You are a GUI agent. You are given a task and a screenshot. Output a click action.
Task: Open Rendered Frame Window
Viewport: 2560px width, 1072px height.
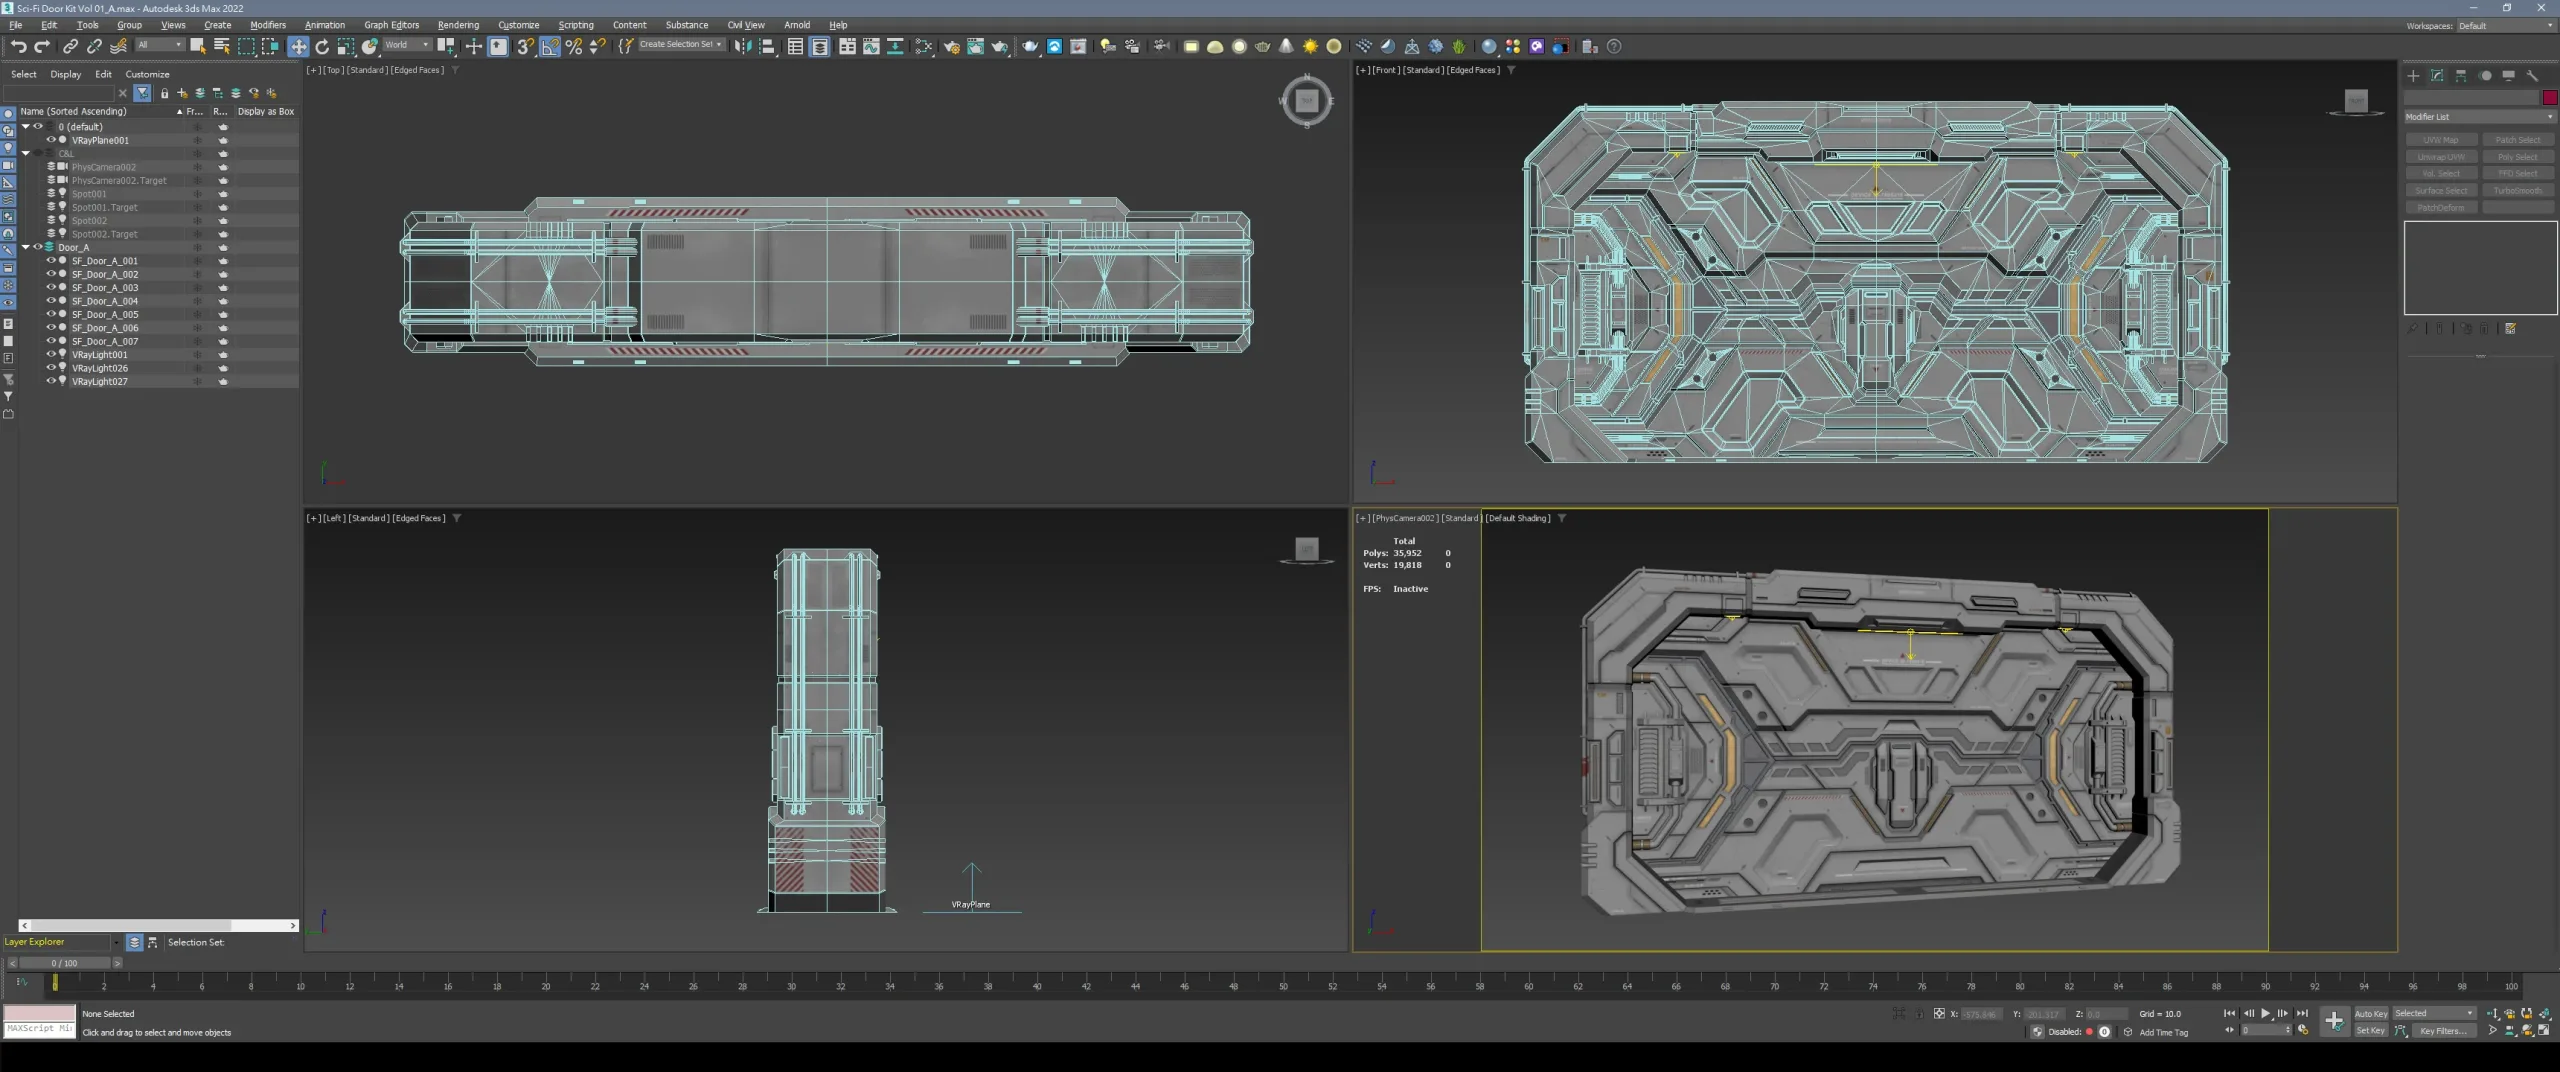tap(1560, 46)
